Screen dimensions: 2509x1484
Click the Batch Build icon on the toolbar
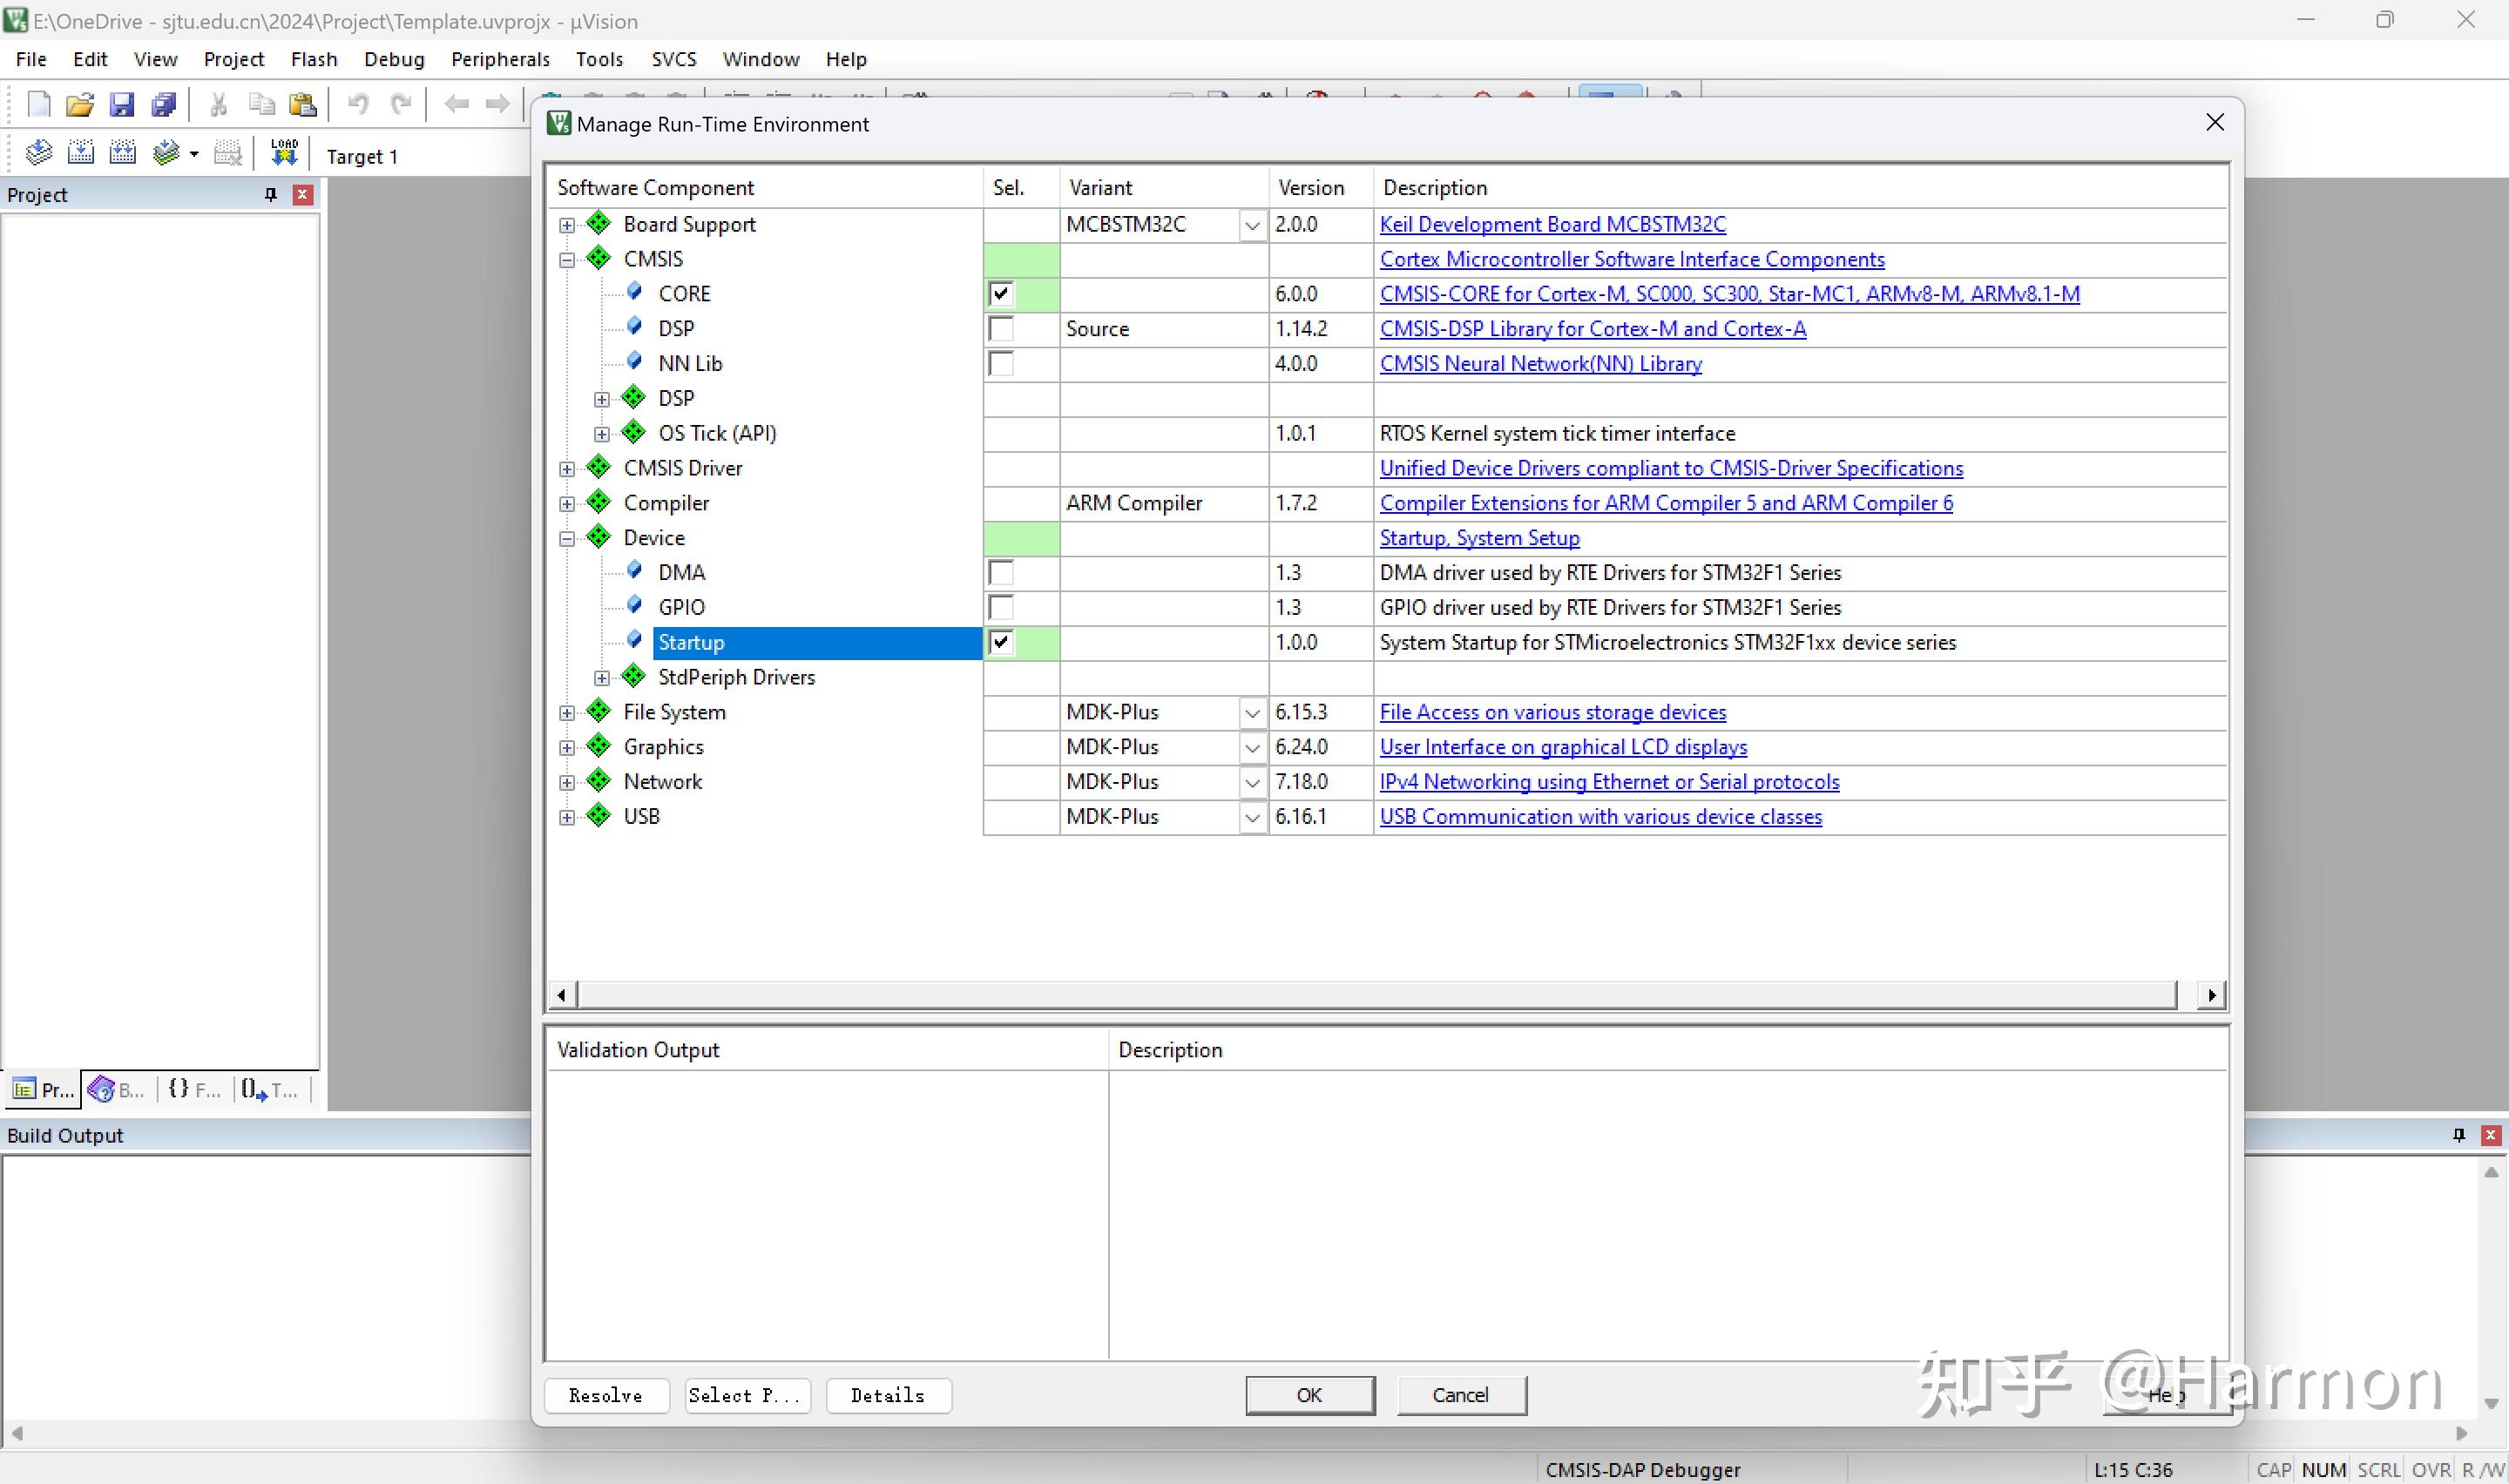pos(168,152)
